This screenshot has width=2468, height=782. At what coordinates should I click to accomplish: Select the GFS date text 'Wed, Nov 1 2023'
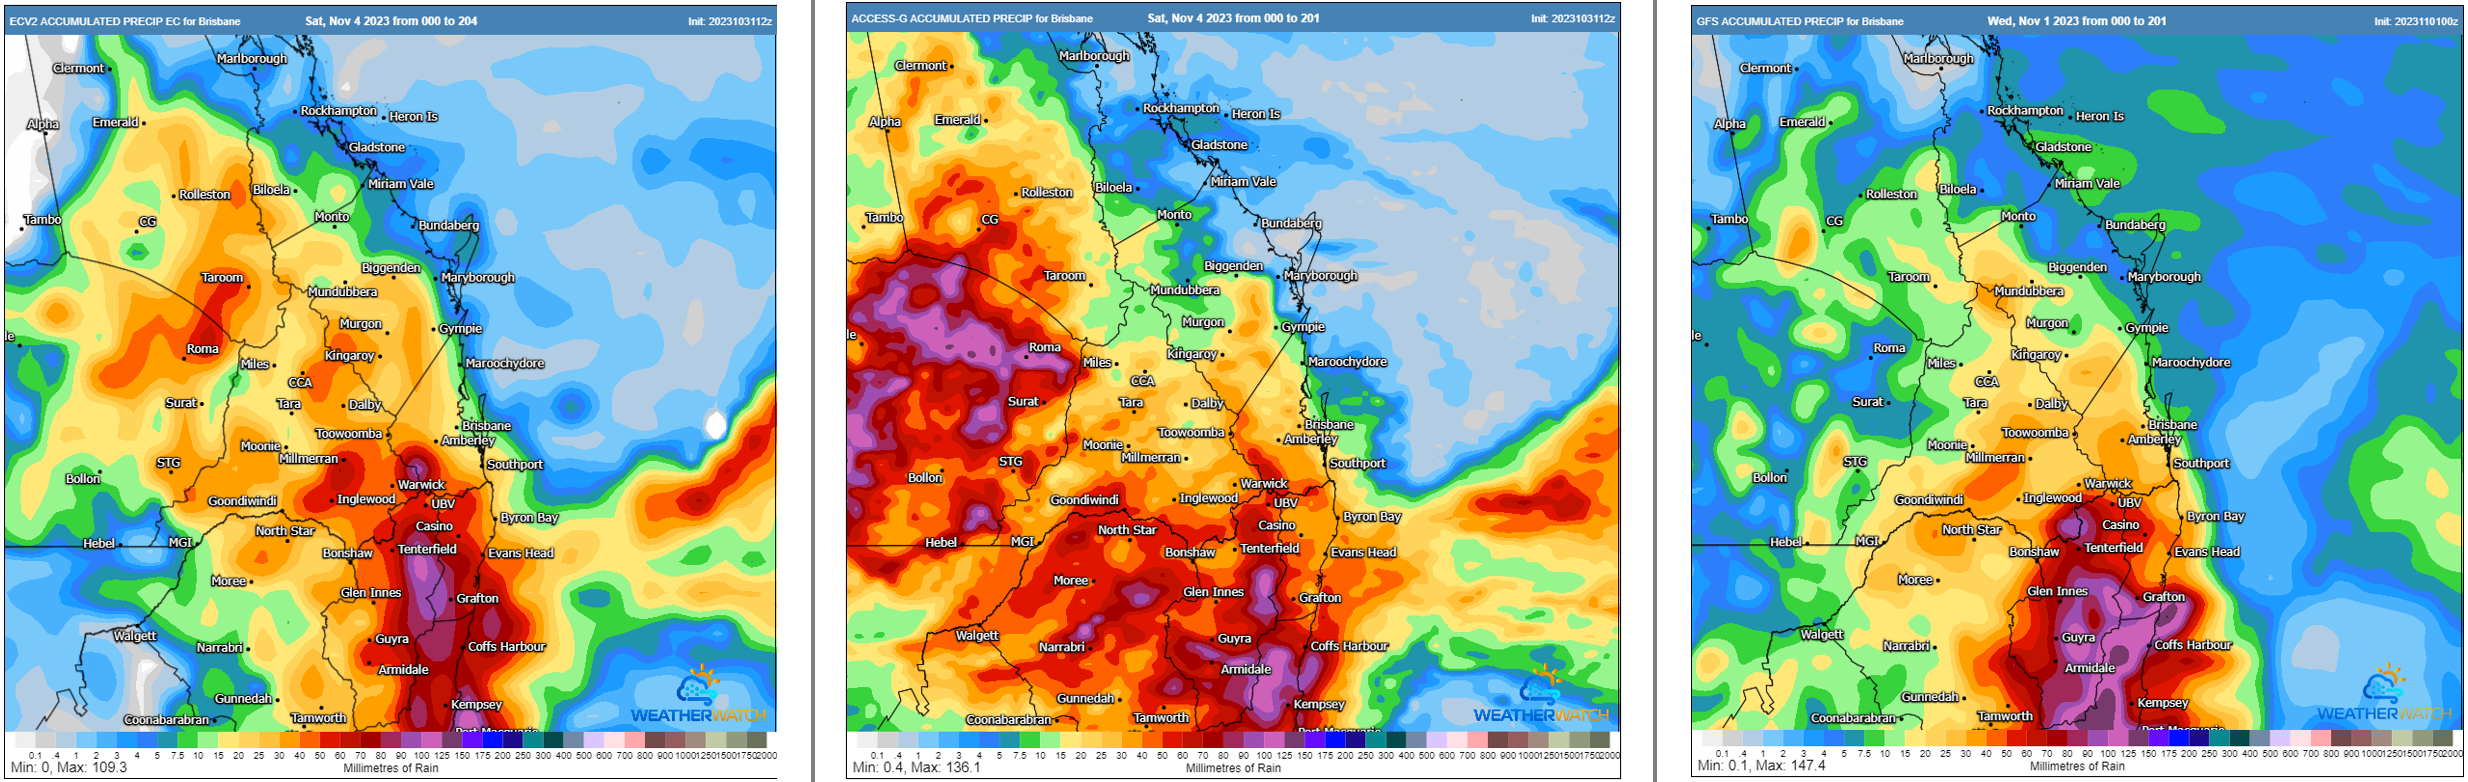pos(2031,21)
